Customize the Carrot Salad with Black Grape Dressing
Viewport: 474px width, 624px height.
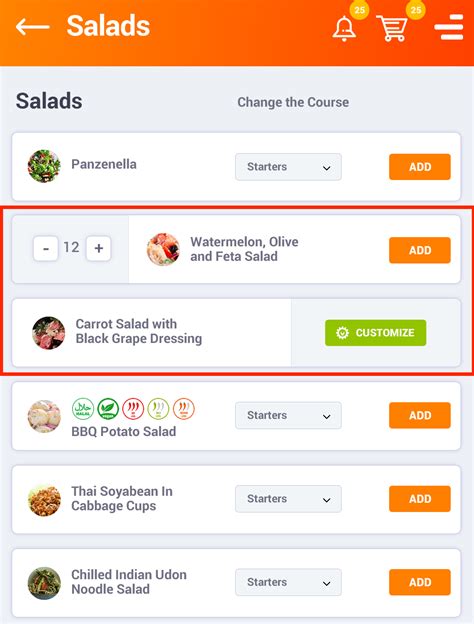tap(375, 333)
